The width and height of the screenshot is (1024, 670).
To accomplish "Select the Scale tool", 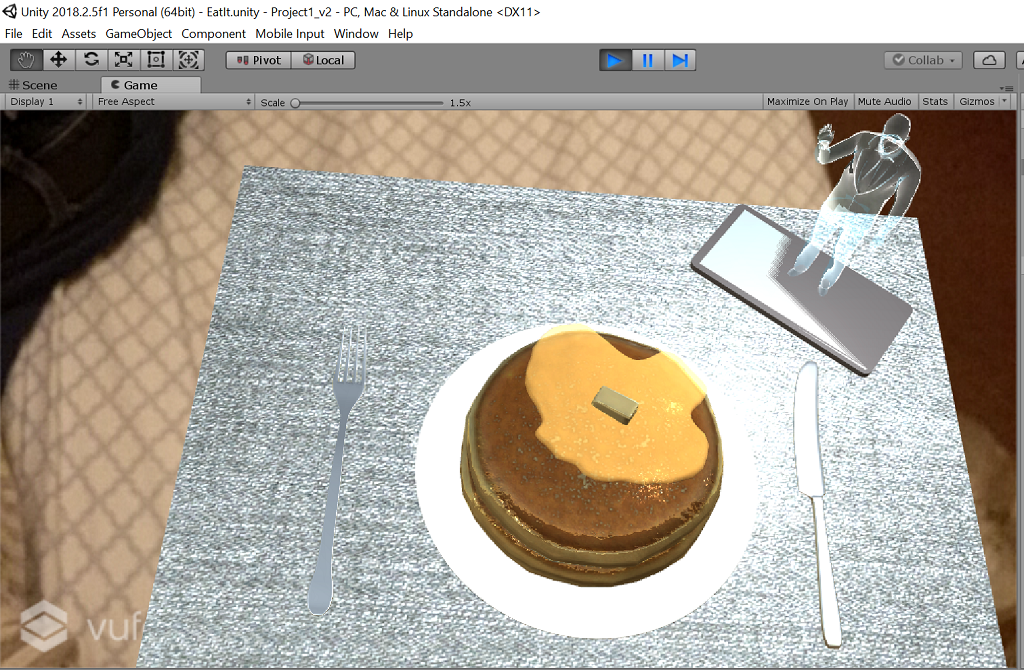I will [123, 60].
